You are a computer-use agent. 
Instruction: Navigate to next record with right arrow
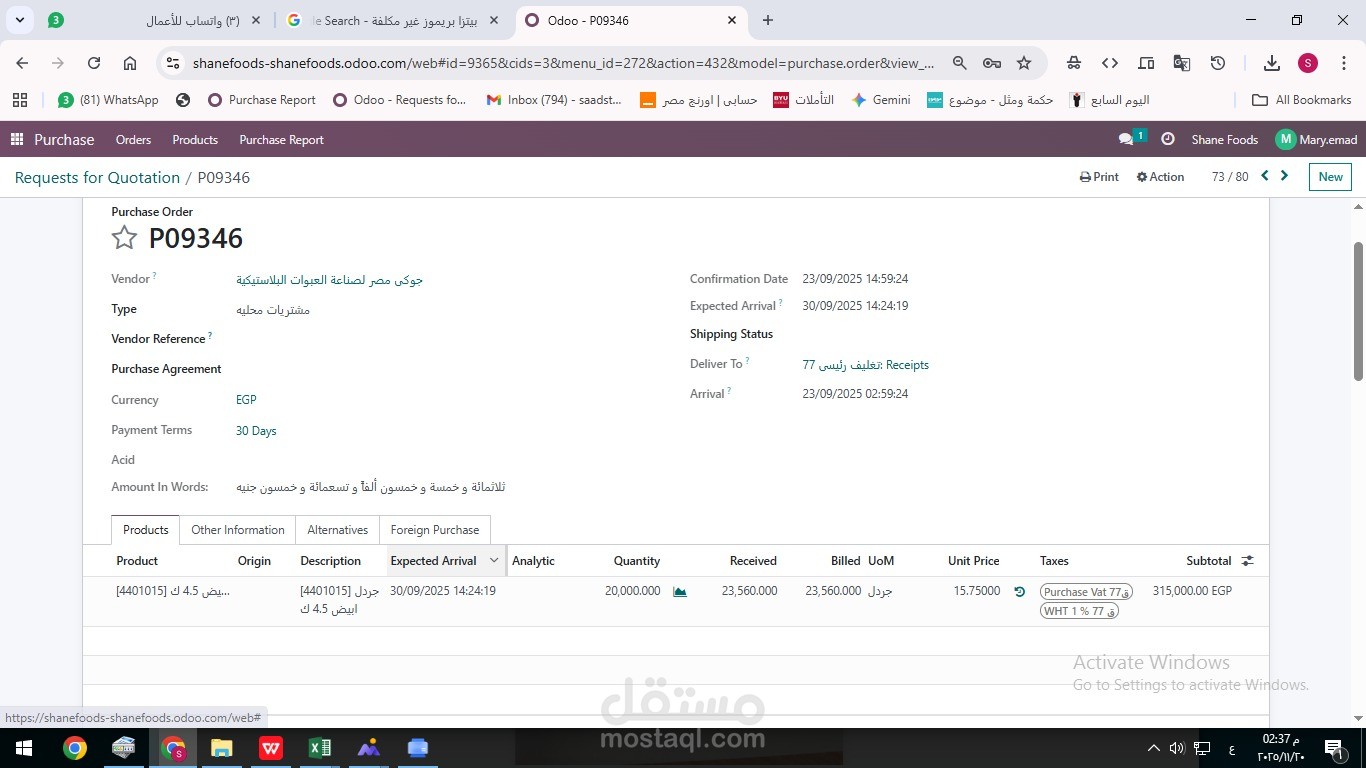coord(1285,175)
